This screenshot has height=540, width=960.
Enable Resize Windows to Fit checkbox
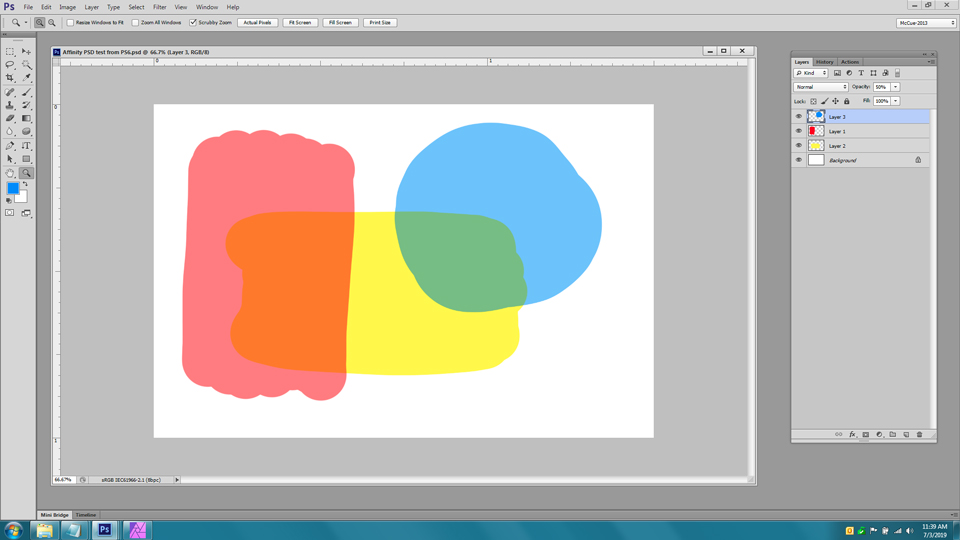tap(71, 22)
